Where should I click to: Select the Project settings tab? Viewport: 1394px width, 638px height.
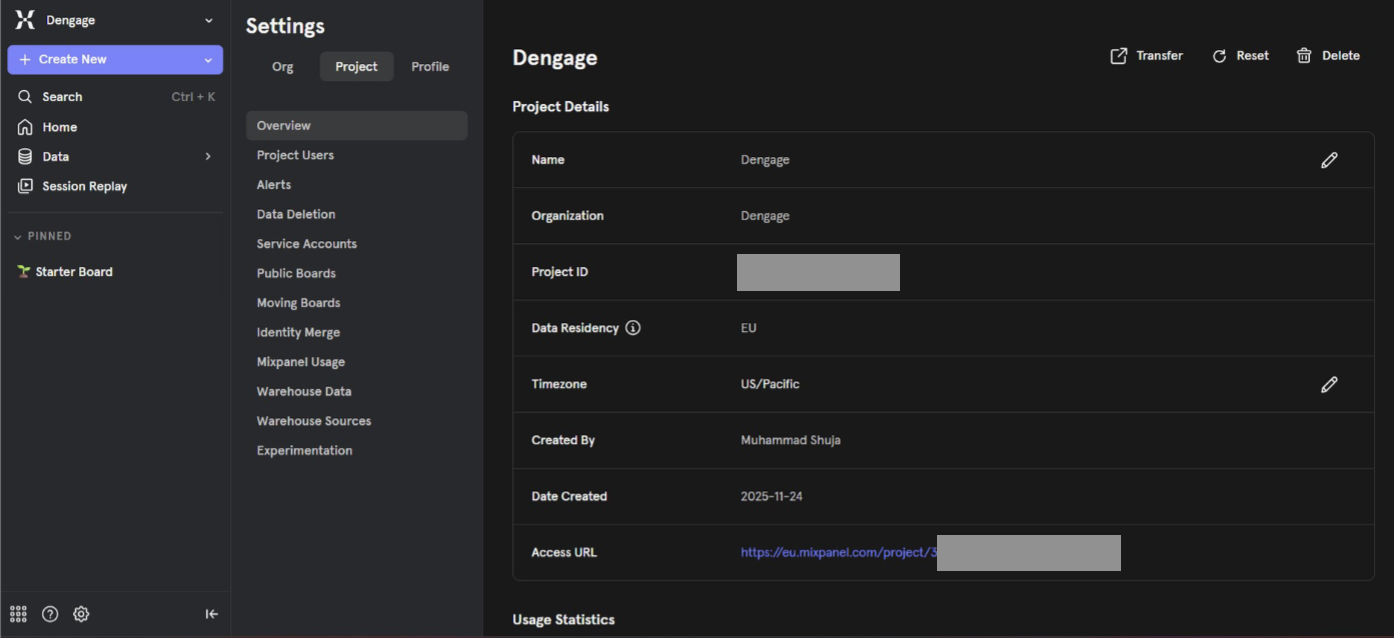tap(357, 67)
